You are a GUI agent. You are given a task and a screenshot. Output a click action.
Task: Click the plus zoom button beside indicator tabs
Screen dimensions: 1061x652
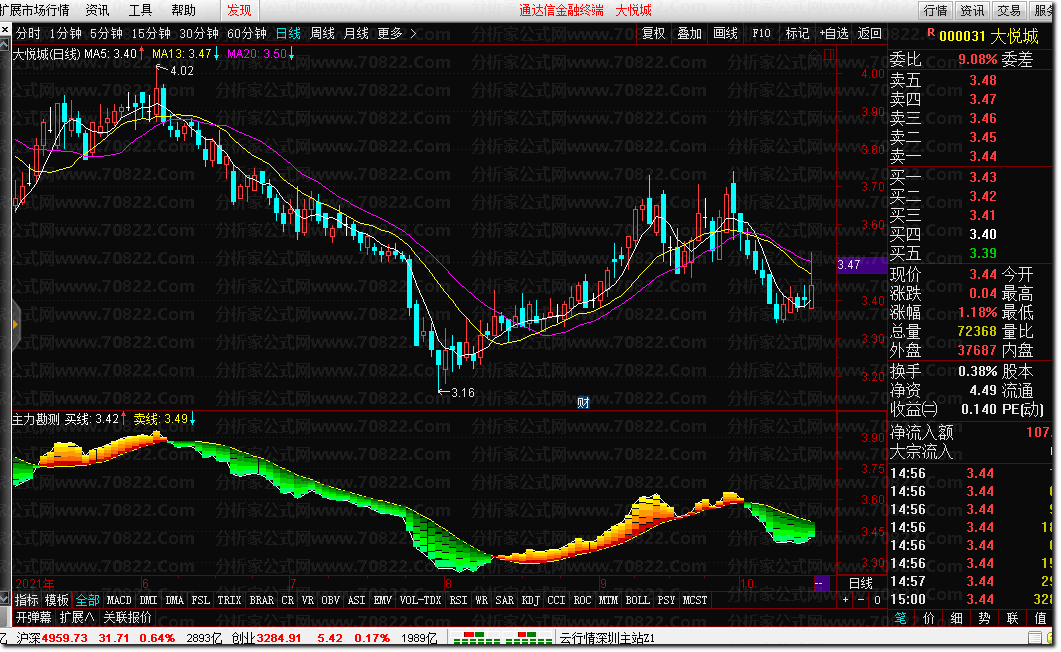pyautogui.click(x=845, y=600)
